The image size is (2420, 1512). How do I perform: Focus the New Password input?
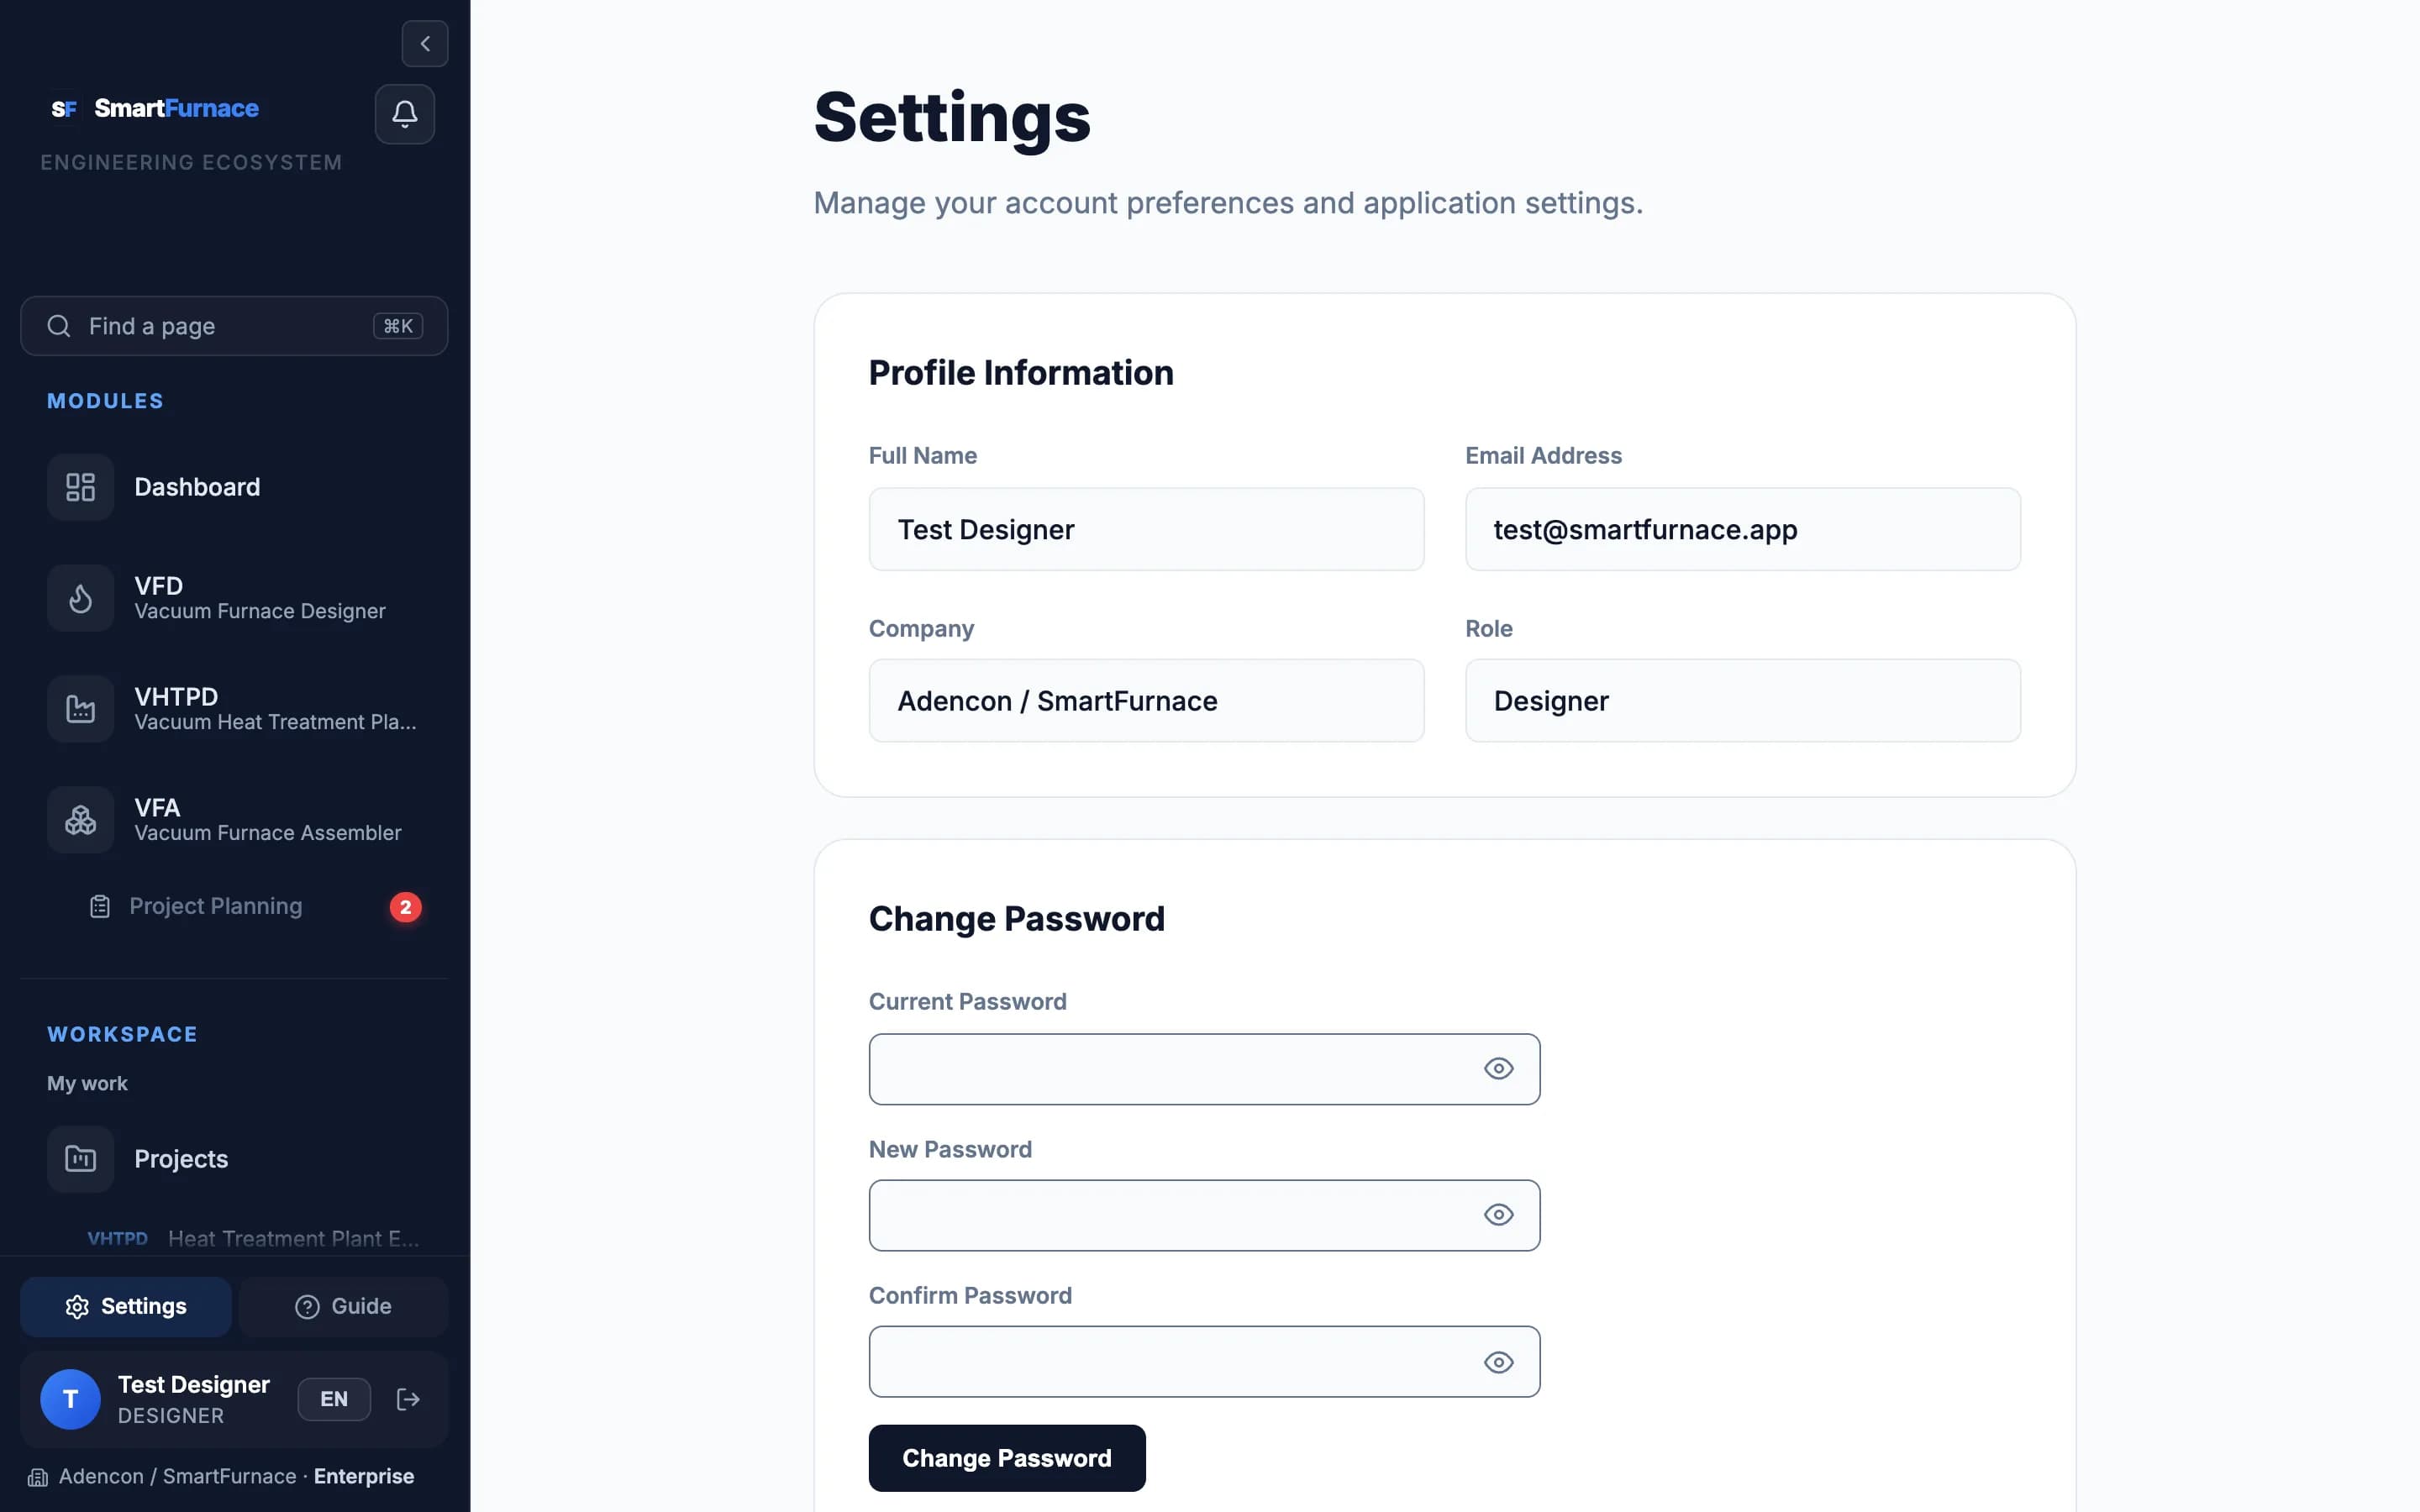pyautogui.click(x=1204, y=1215)
